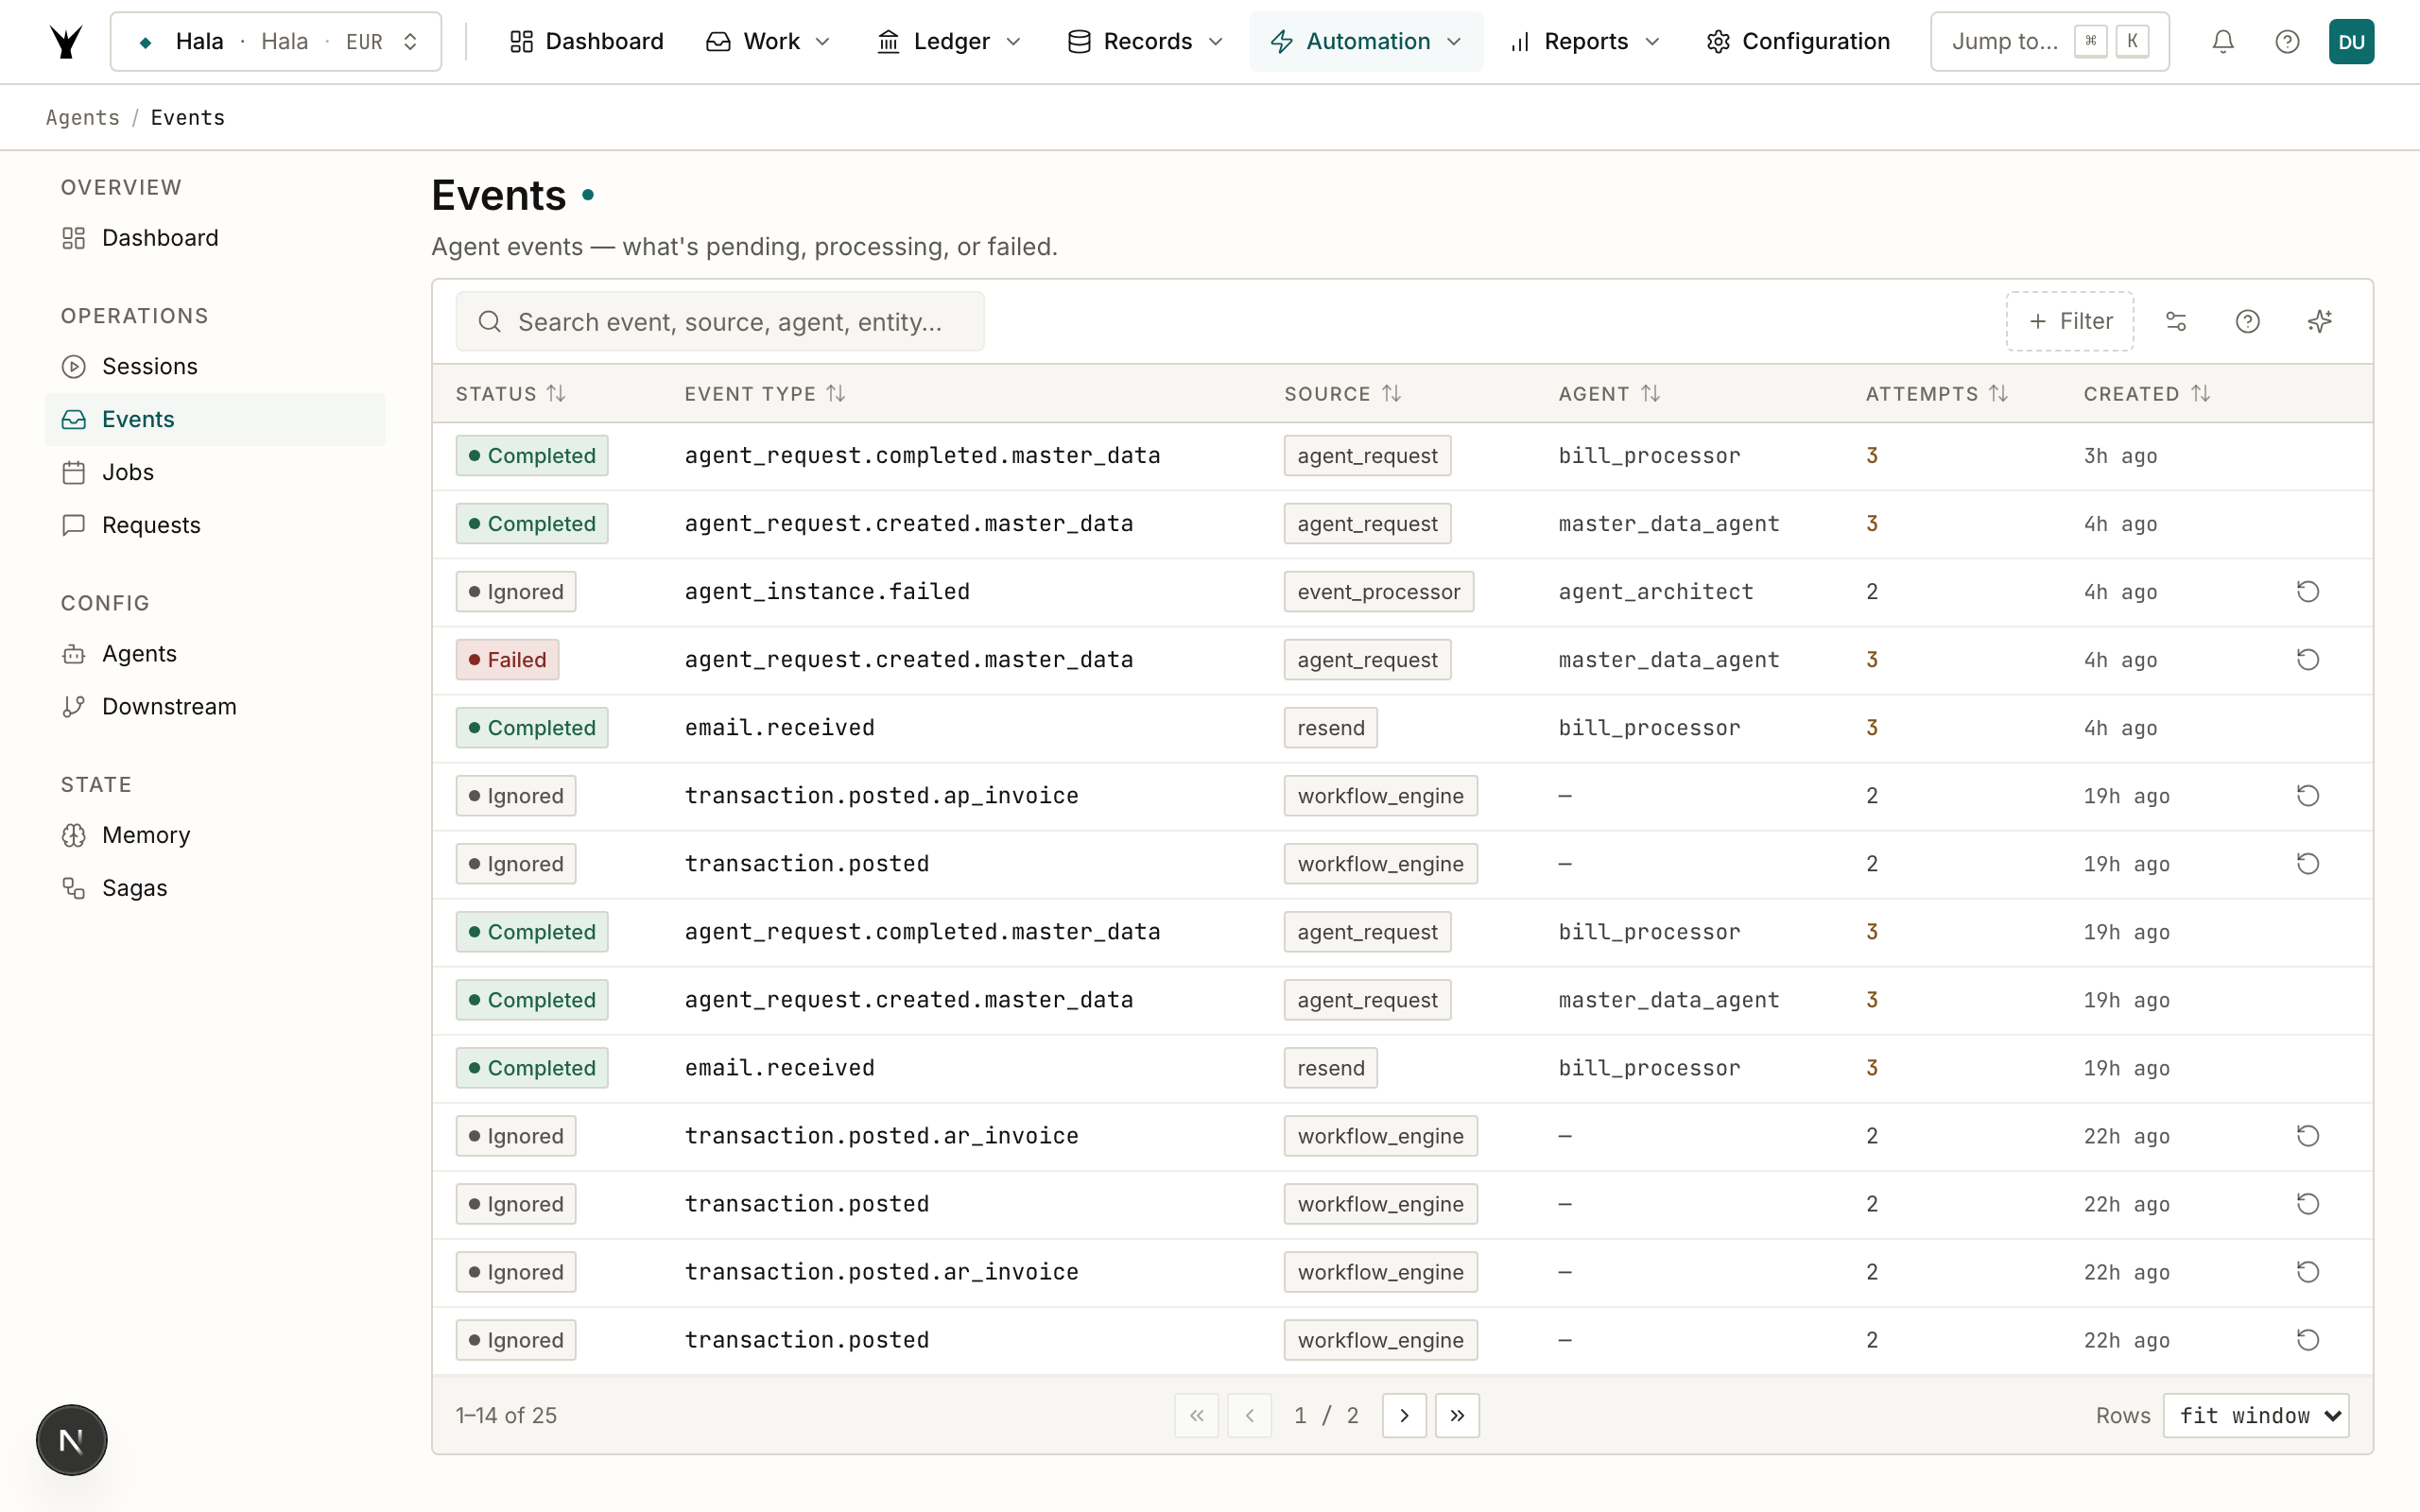Select the 3h ago completed master_data event

1402,456
